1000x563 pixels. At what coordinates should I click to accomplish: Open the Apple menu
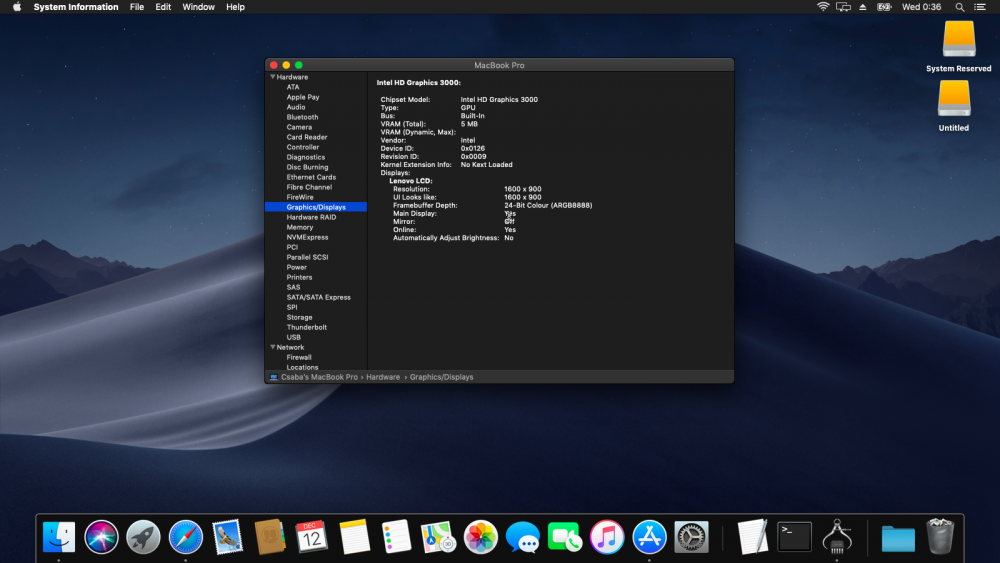pos(17,7)
